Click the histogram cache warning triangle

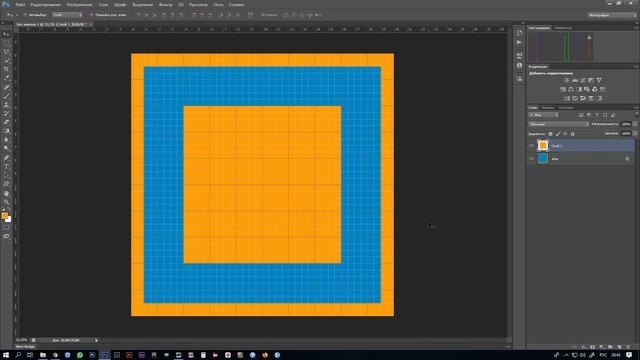coord(589,37)
